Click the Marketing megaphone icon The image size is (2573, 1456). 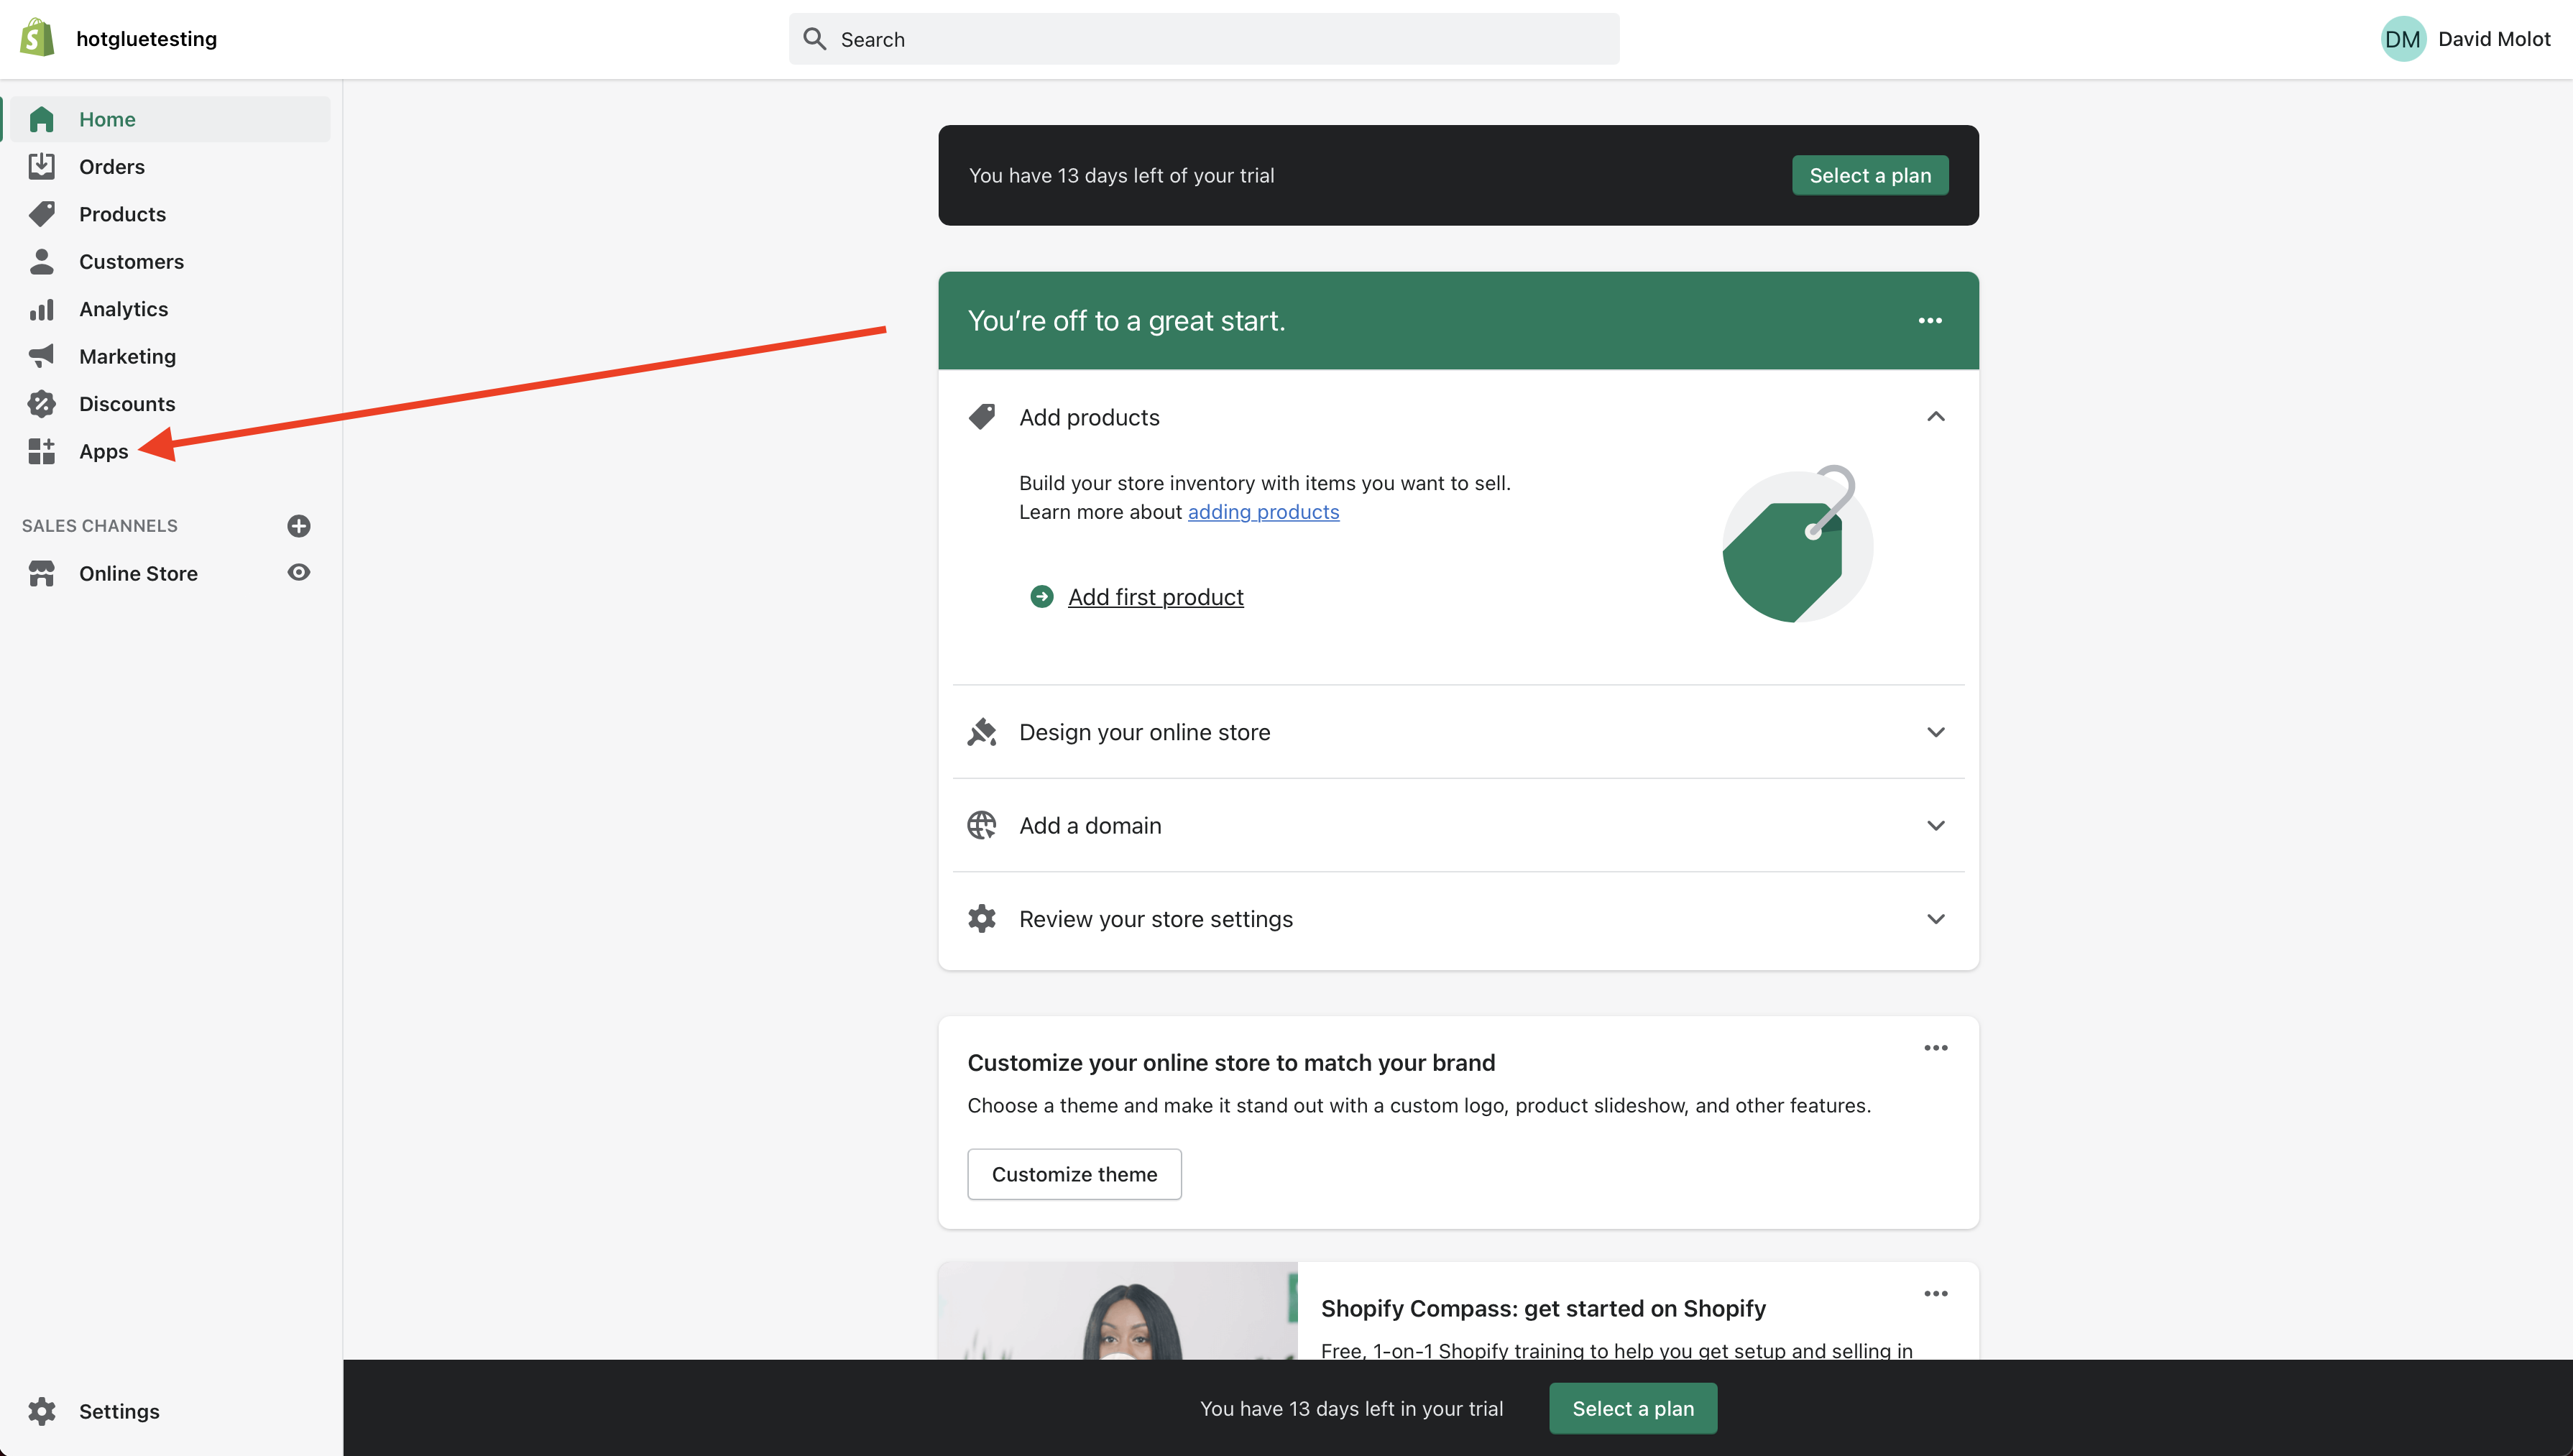point(41,356)
